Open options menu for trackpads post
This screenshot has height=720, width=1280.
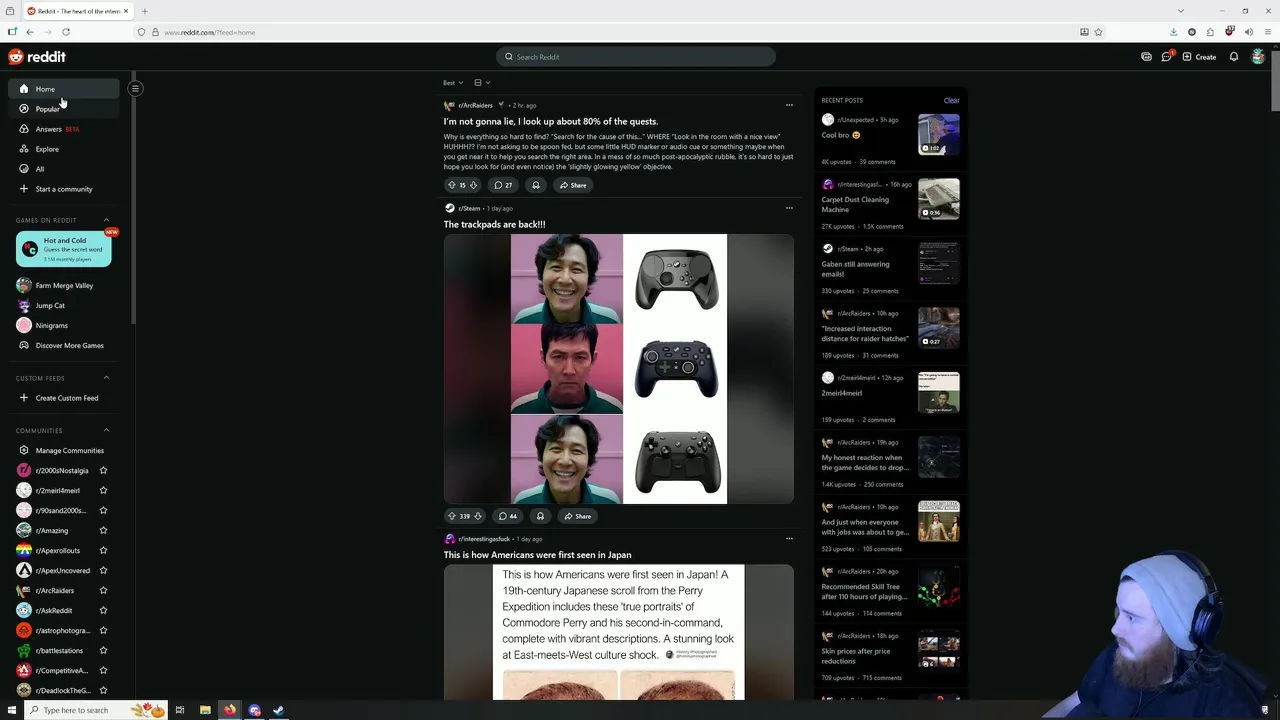(789, 208)
